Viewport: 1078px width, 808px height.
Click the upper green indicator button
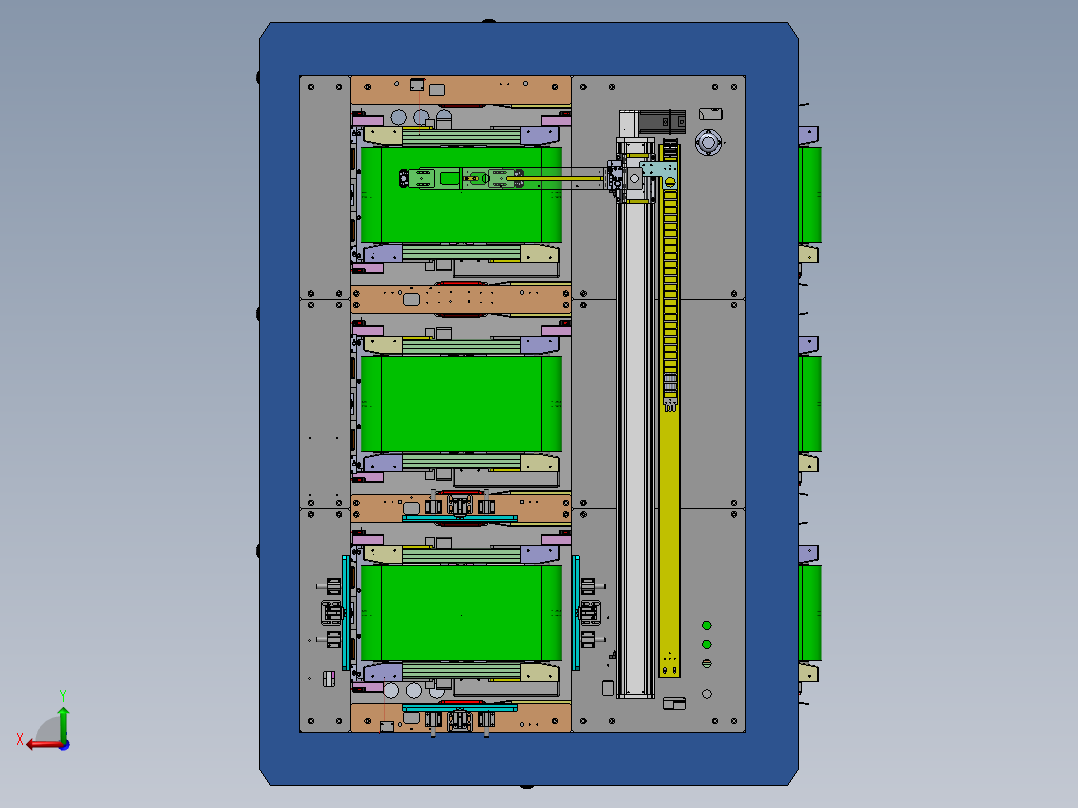pyautogui.click(x=707, y=625)
